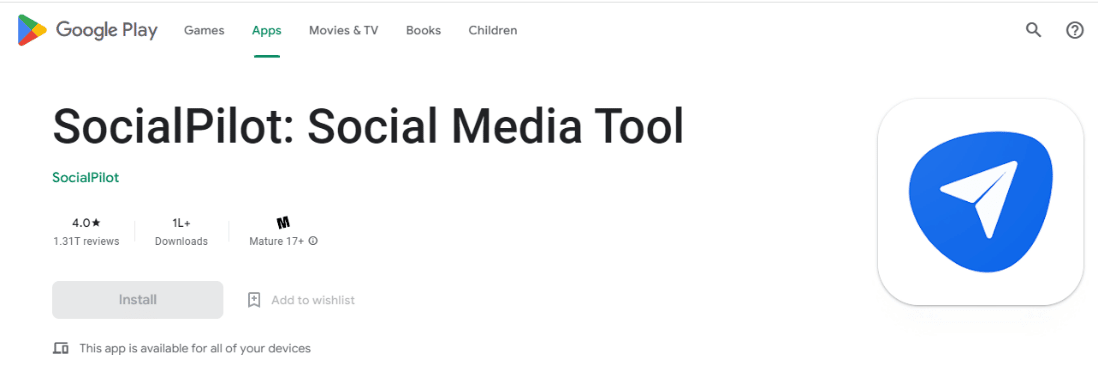Open the SocialPilot developer link
Screen dimensions: 1098x385
click(x=85, y=178)
